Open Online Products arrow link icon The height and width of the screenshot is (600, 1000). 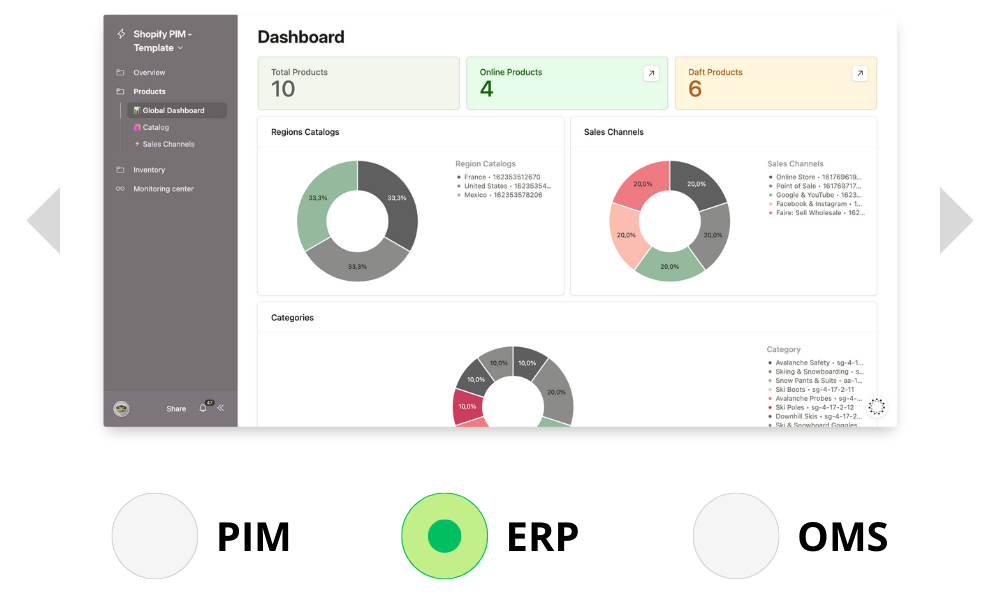[x=651, y=73]
